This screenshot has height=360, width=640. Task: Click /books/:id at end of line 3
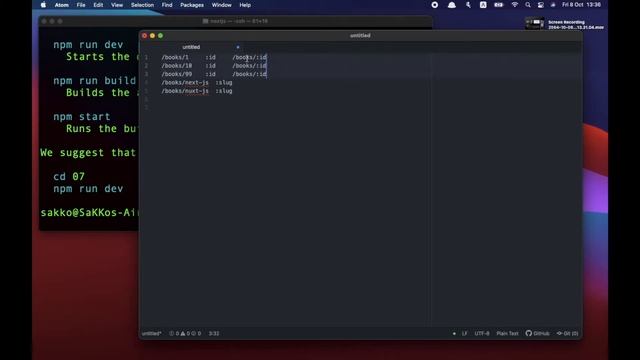click(249, 74)
